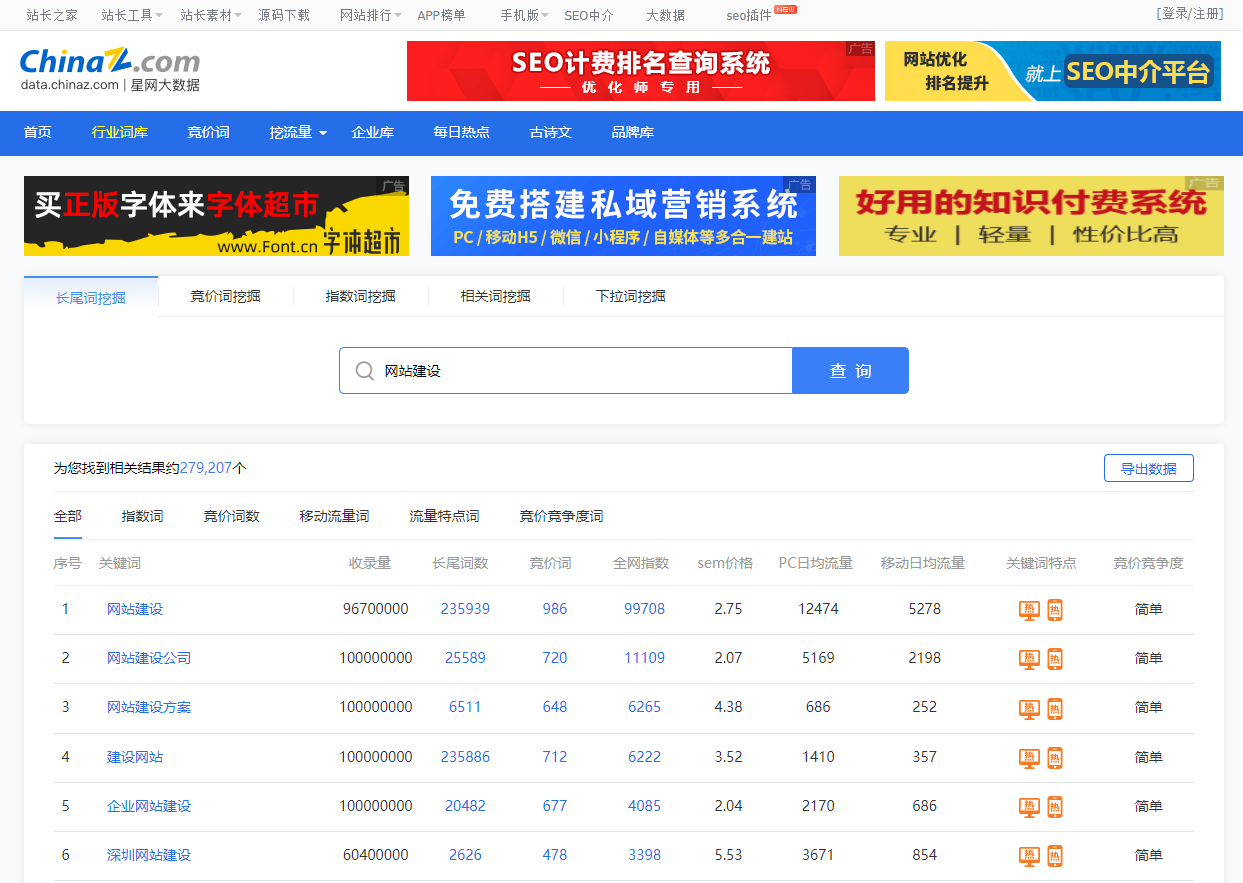The height and width of the screenshot is (883, 1243).
Task: Switch to the 竞价词挖掘 tab
Action: pos(225,297)
